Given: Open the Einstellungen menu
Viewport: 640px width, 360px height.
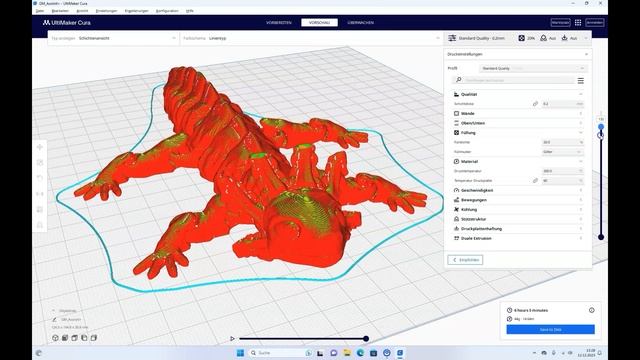Looking at the screenshot, I should point(107,11).
